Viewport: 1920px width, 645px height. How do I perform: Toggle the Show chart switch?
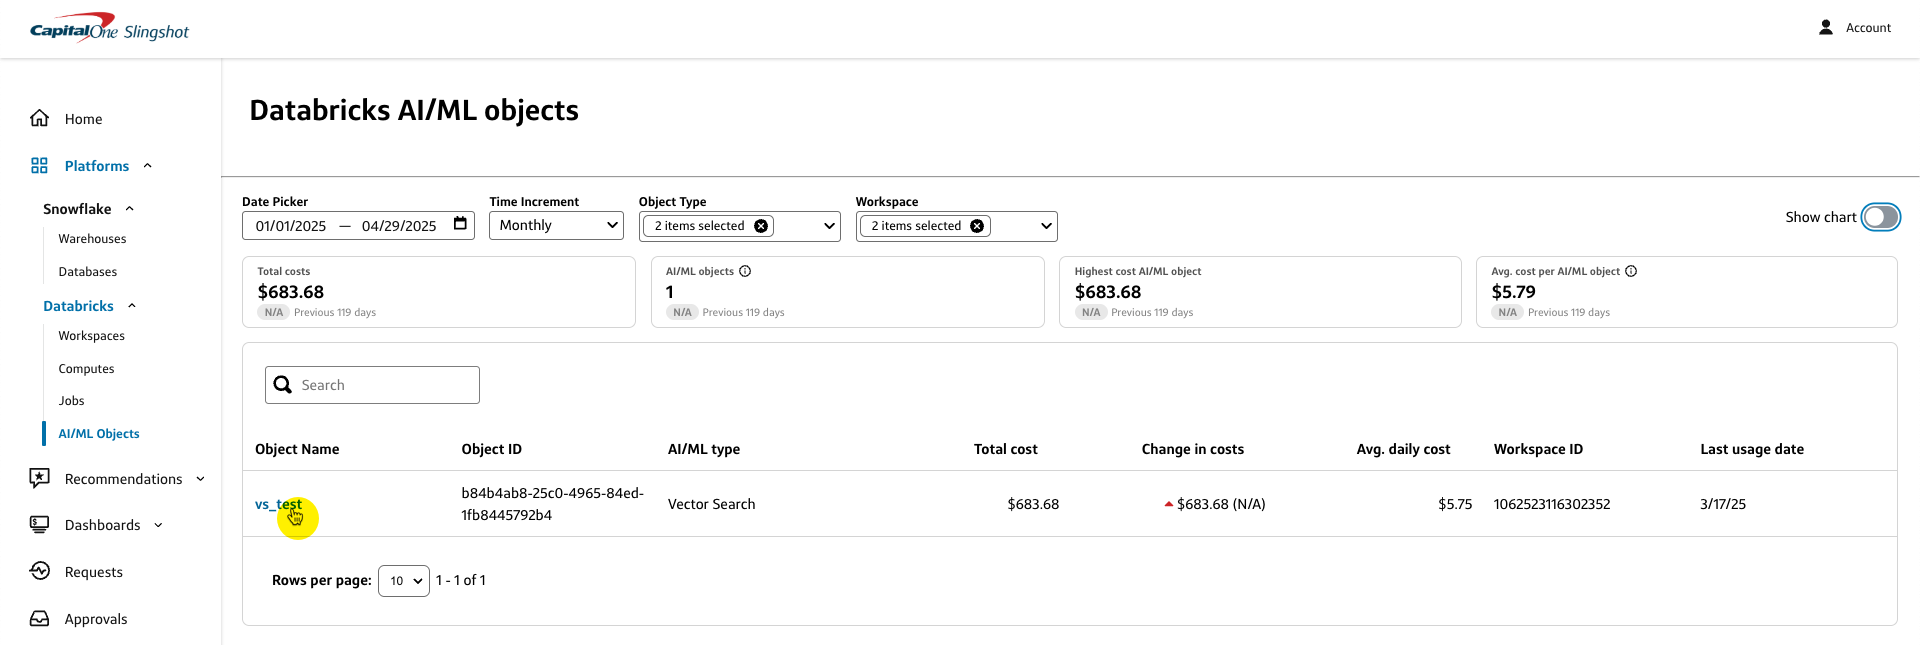(x=1881, y=217)
